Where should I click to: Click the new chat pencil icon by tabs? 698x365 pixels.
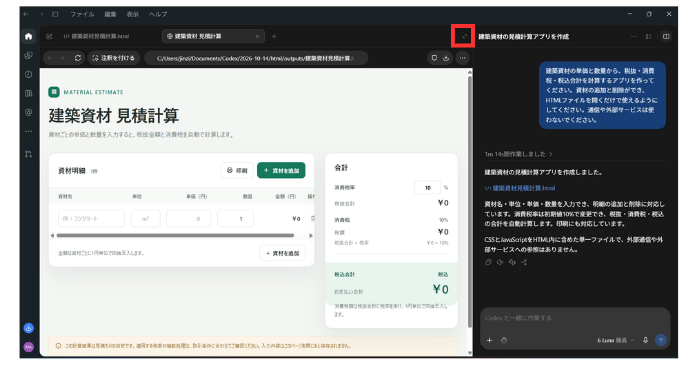49,36
